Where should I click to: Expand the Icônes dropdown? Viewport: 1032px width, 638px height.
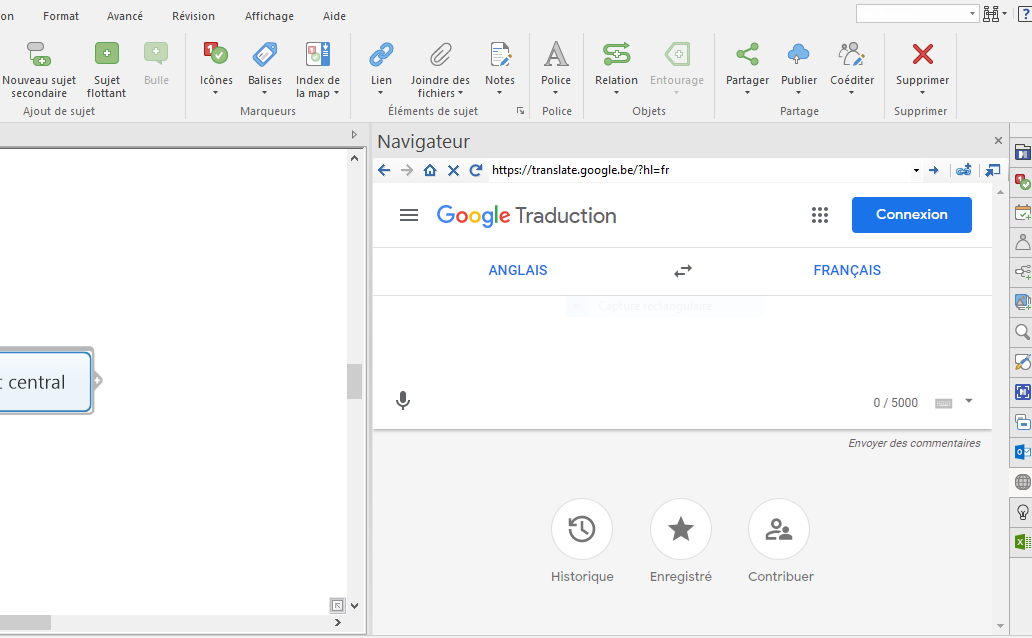[x=216, y=93]
